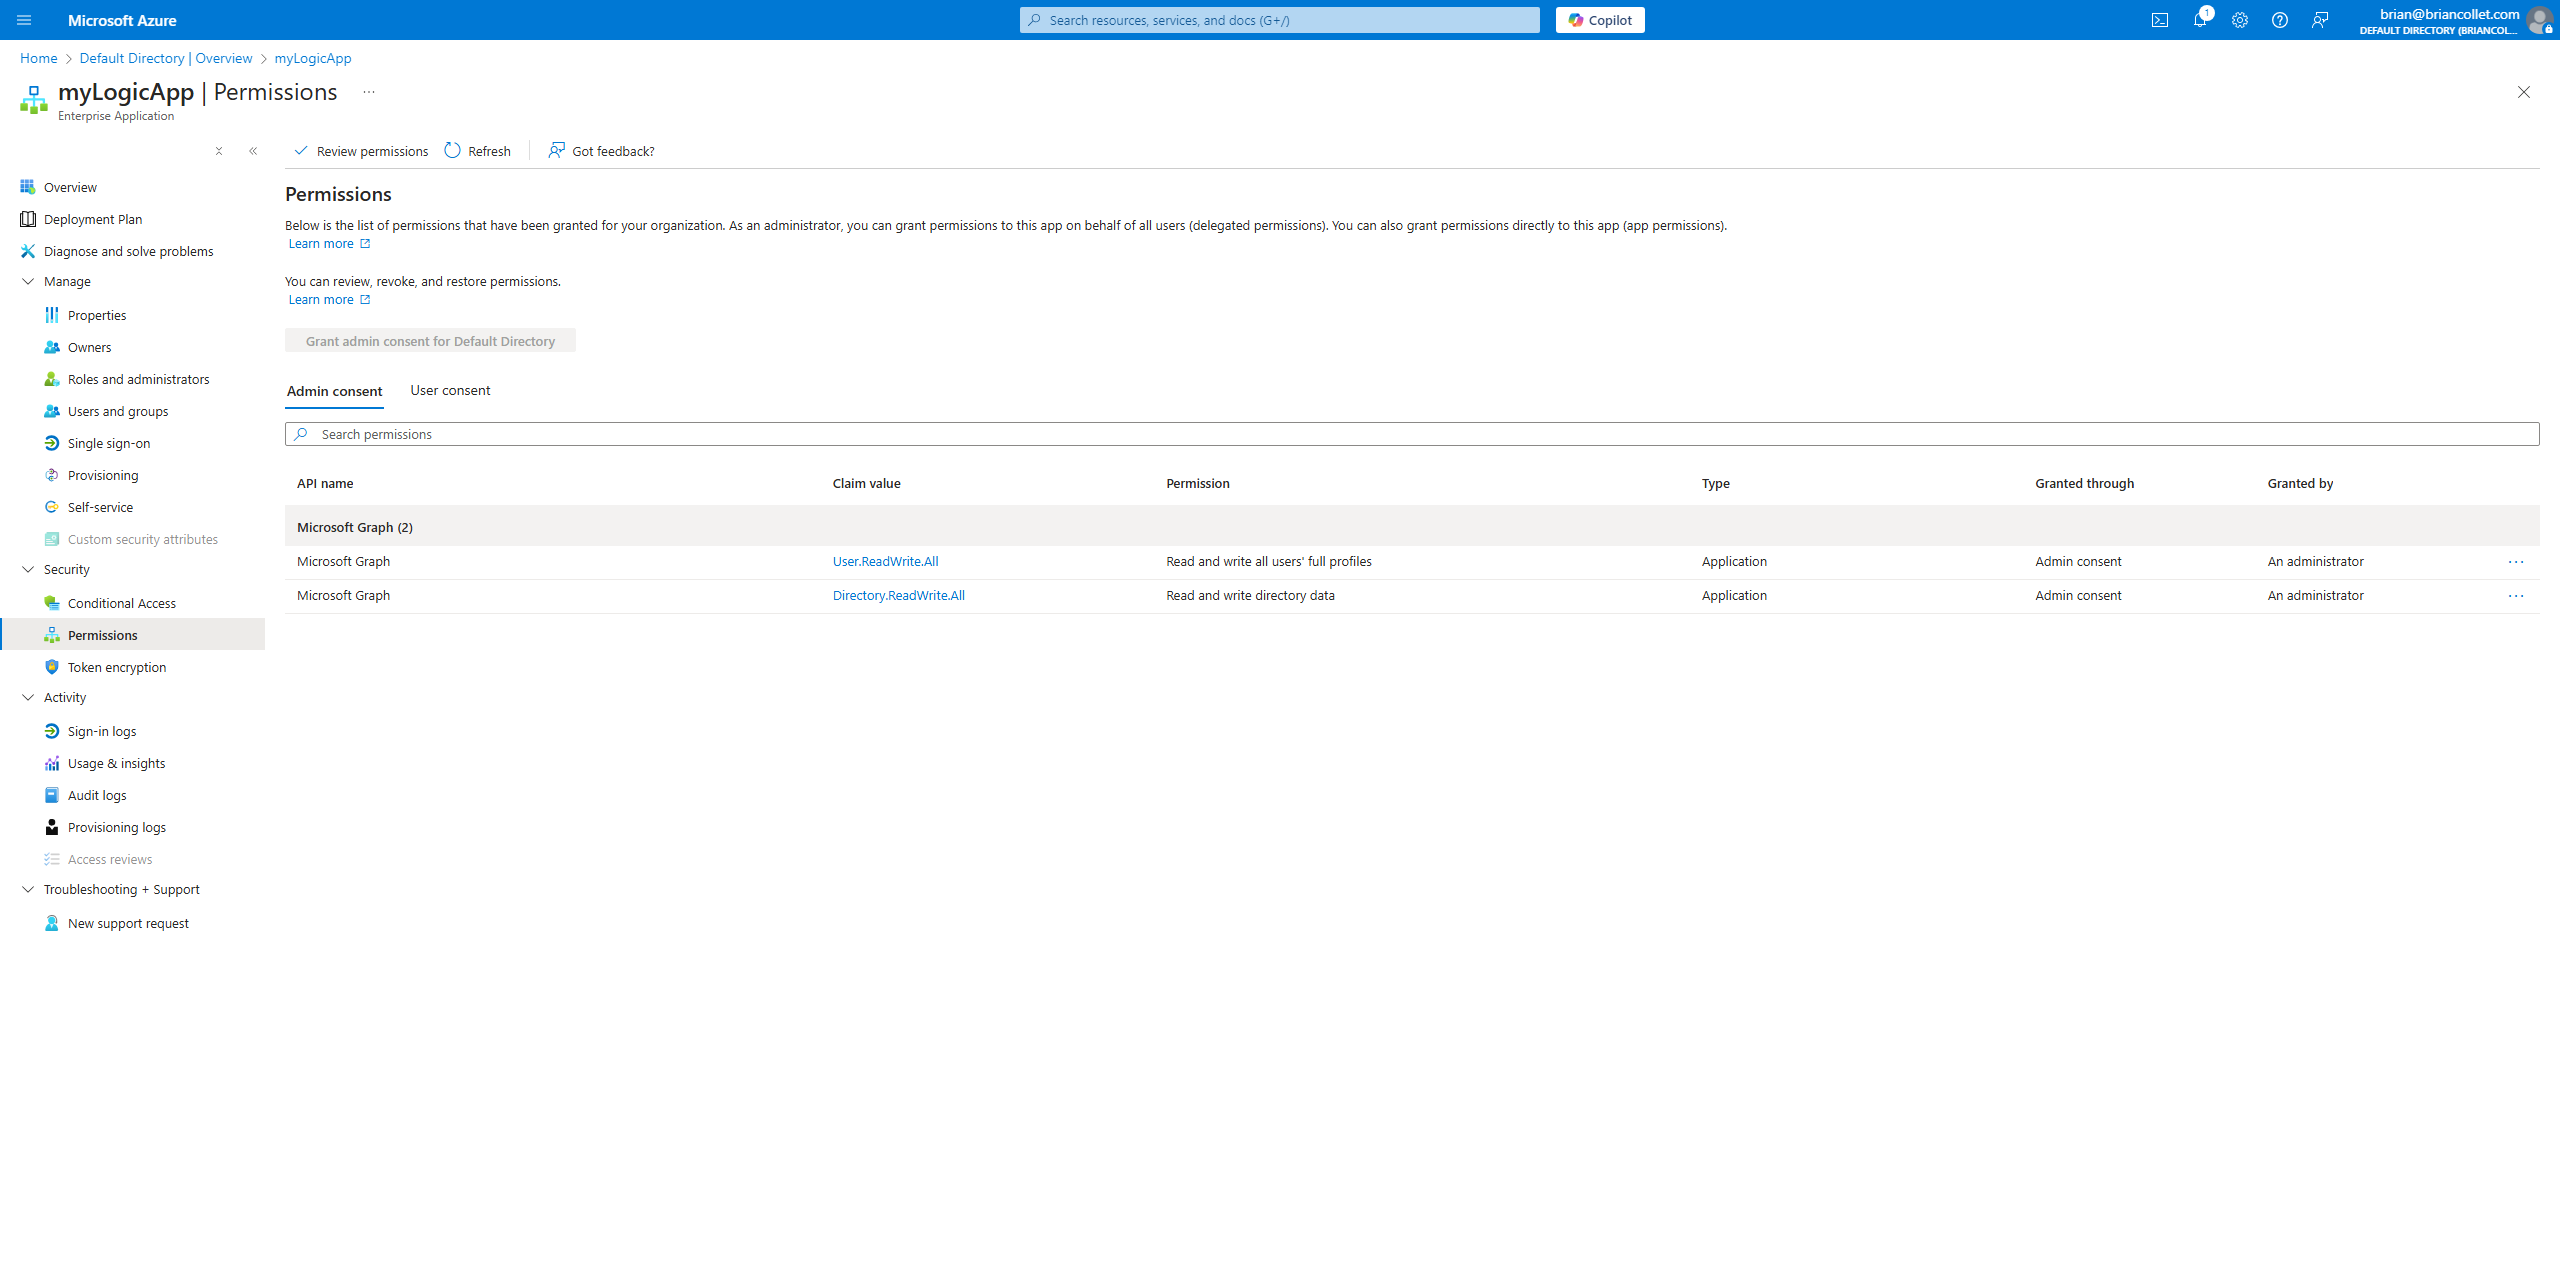Open Properties in the sidebar
Screen dimensions: 2560x1285
[97, 315]
